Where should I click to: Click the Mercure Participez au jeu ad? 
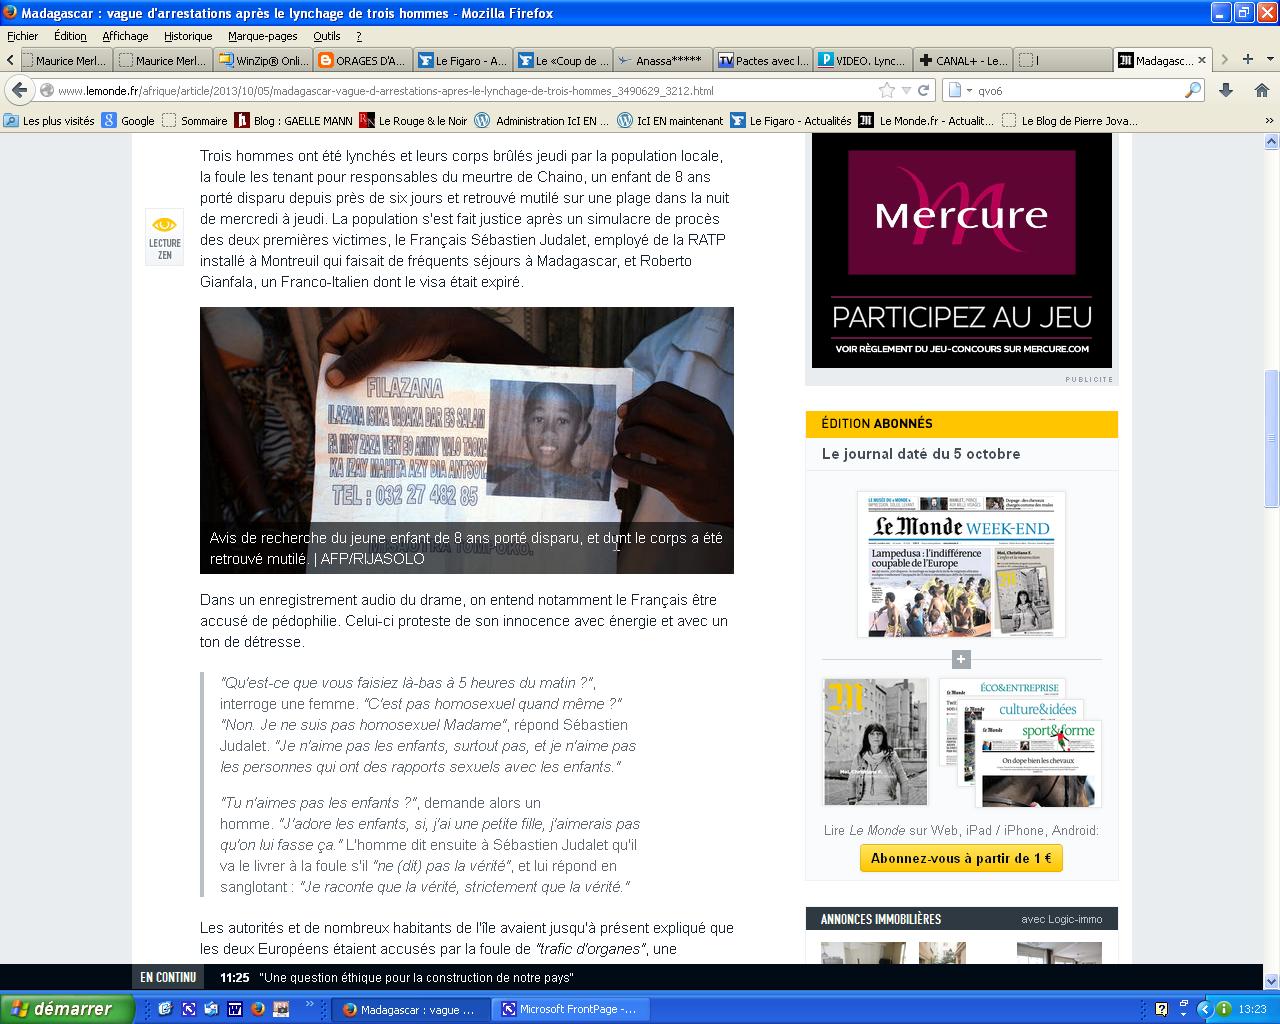pos(962,250)
